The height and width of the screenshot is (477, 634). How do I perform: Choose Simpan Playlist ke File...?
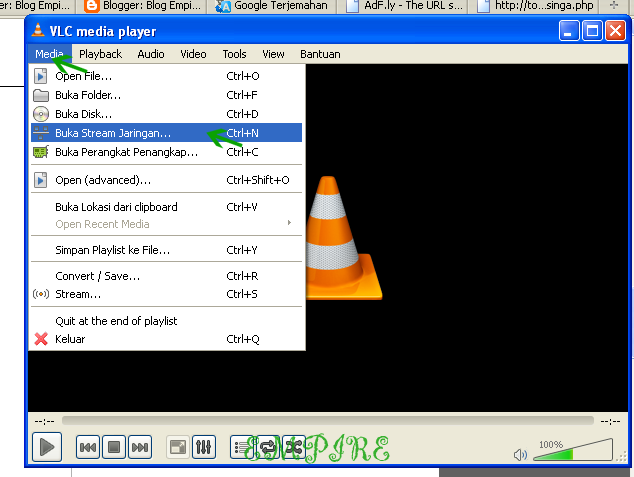coord(166,250)
